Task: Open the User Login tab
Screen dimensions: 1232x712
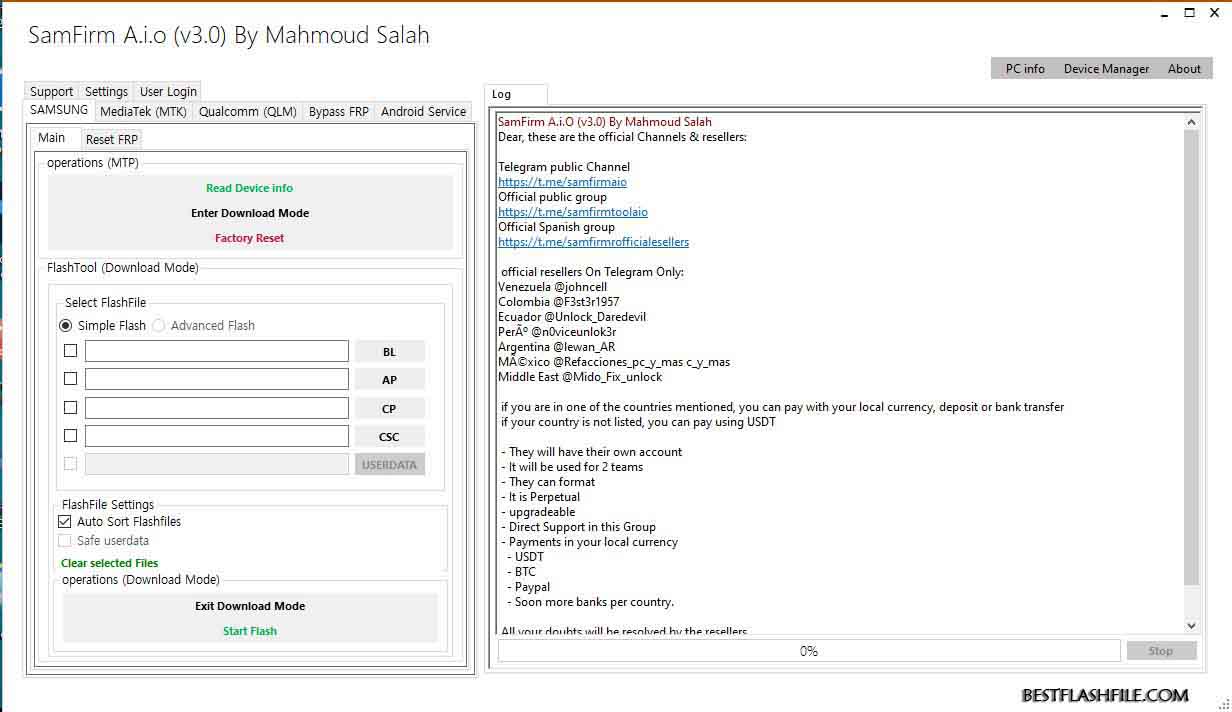Action: pos(168,91)
